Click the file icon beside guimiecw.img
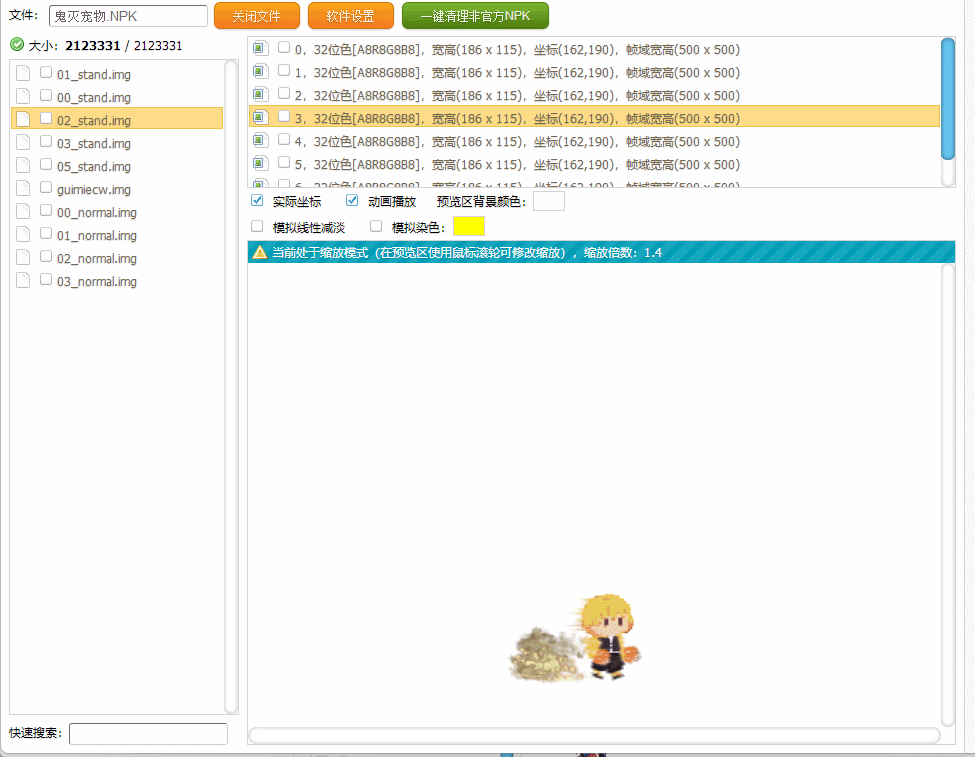 (23, 188)
